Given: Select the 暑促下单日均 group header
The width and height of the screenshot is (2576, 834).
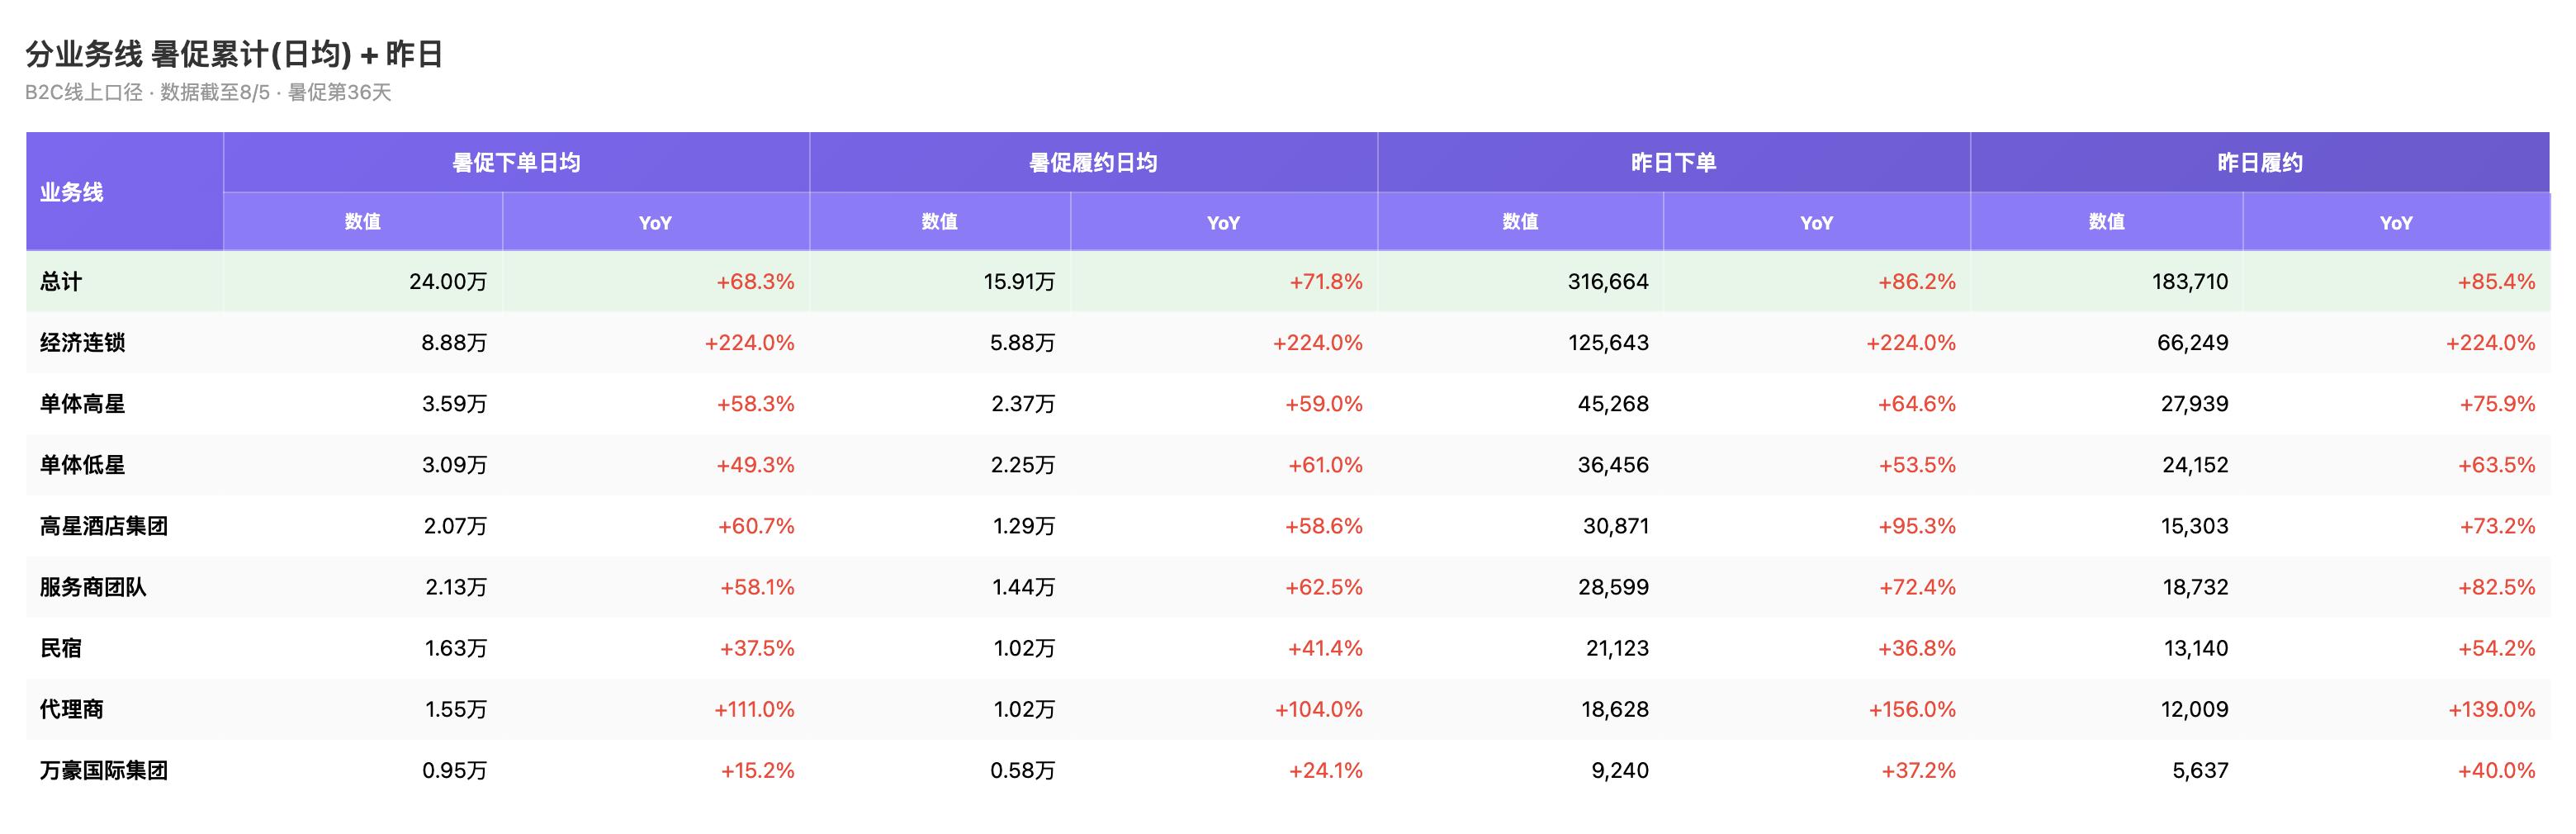Looking at the screenshot, I should (x=516, y=162).
